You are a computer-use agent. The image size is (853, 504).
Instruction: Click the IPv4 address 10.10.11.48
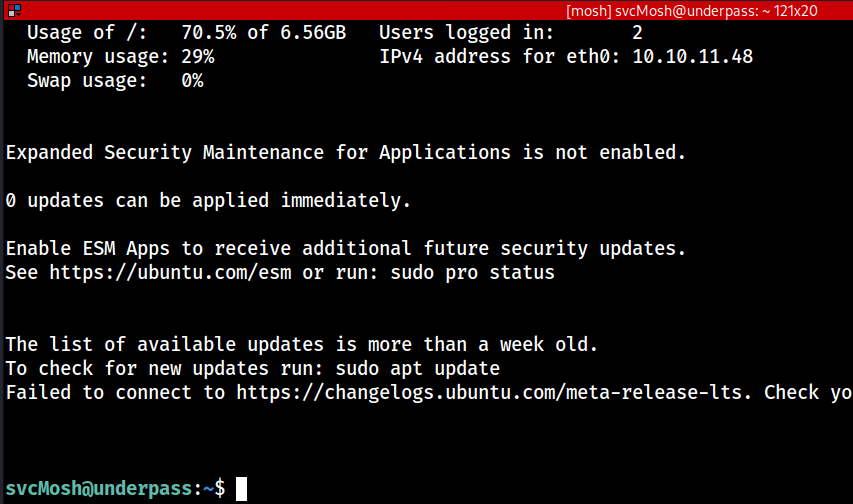click(692, 57)
